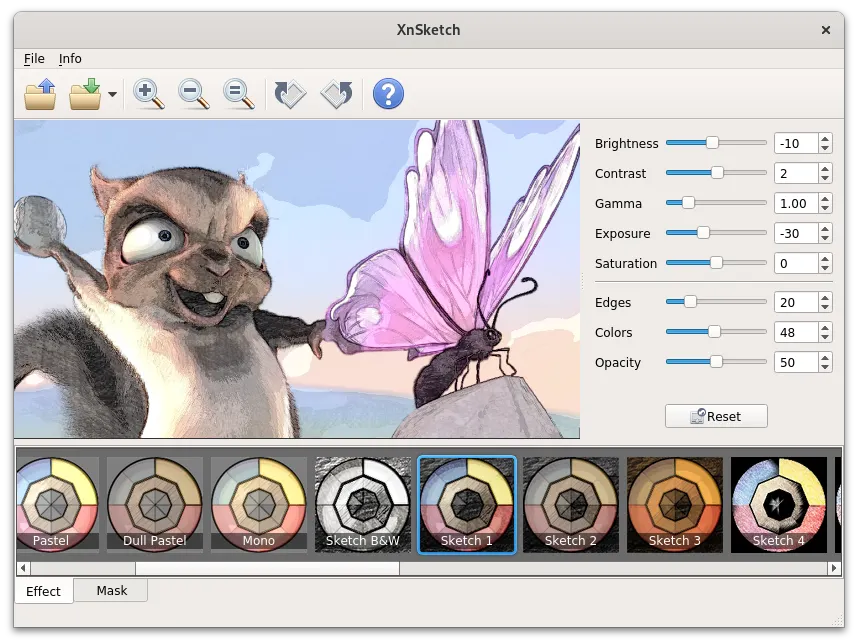Decrease Colors with down stepper arrow

point(825,338)
